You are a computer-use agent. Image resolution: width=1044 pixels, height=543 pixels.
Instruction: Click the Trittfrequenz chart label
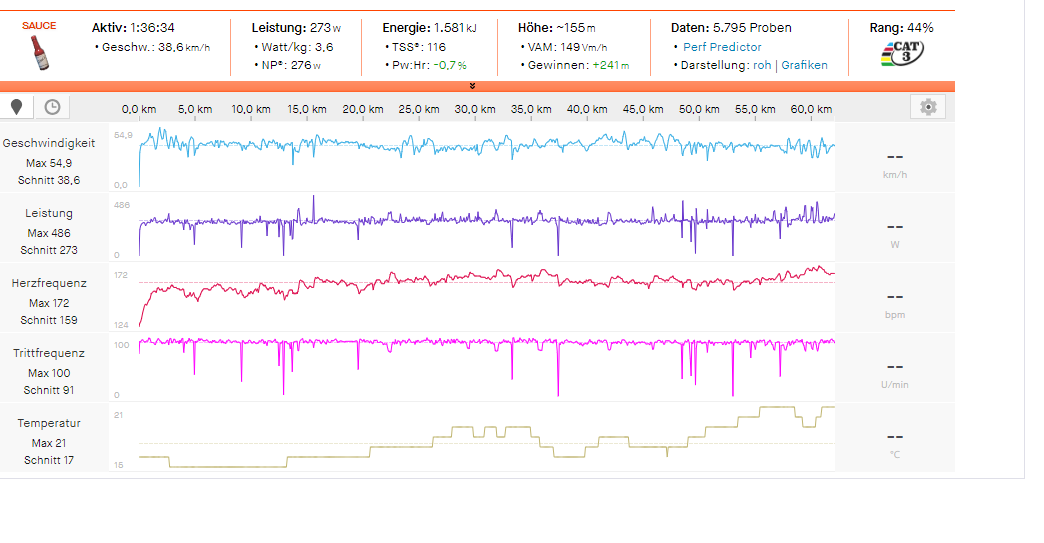click(x=49, y=353)
